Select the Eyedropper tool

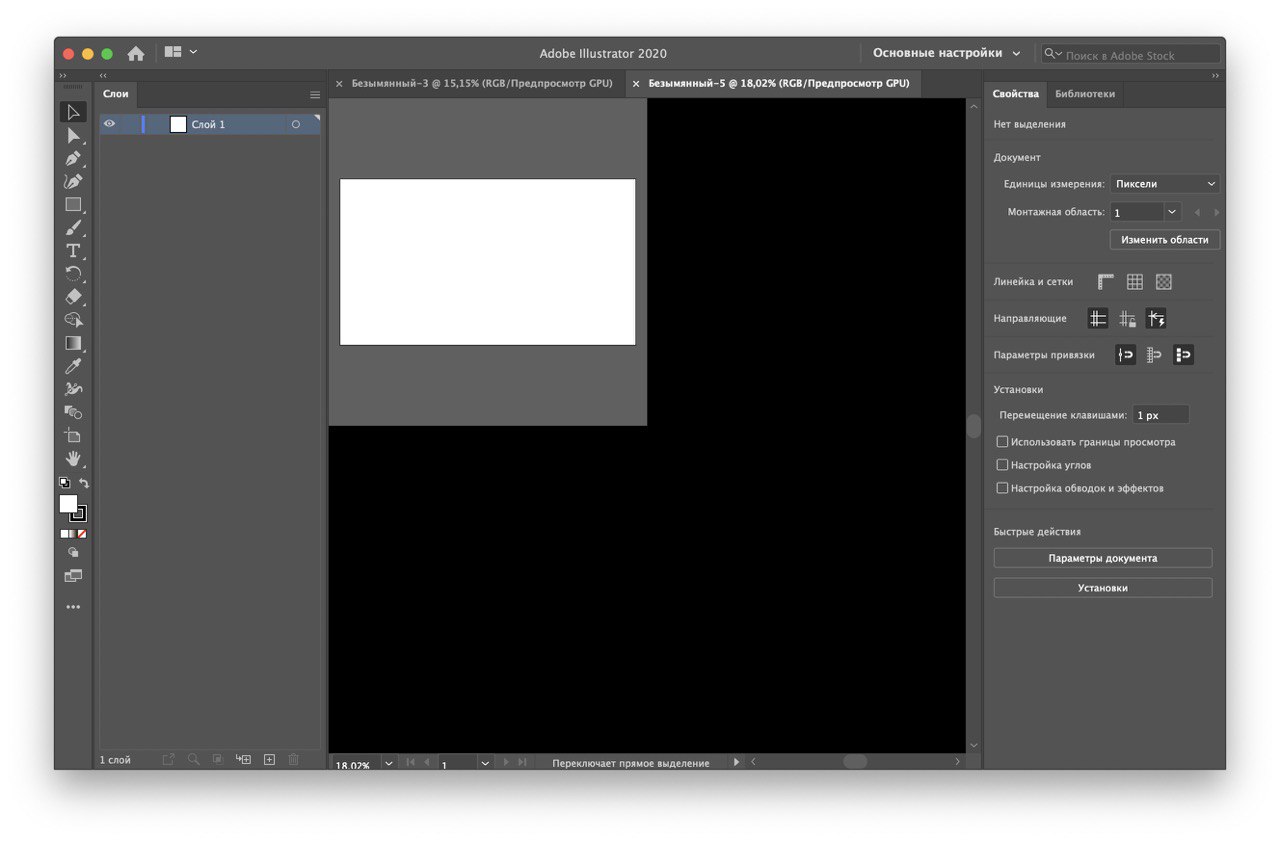pyautogui.click(x=73, y=366)
